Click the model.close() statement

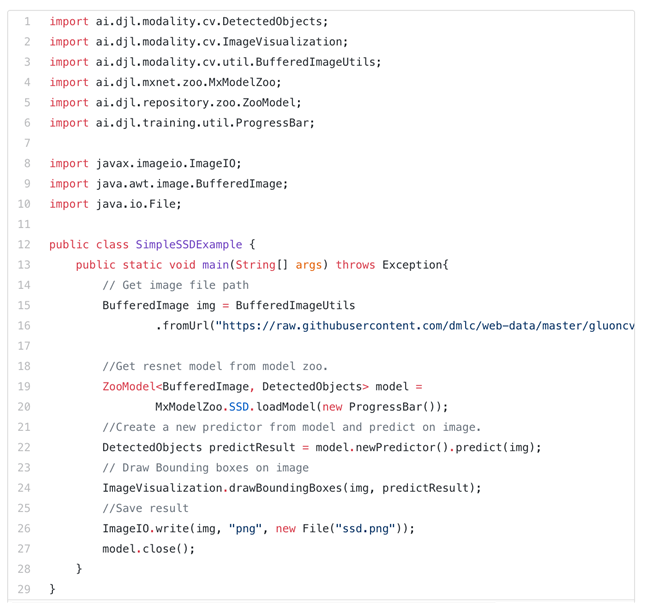coord(148,549)
